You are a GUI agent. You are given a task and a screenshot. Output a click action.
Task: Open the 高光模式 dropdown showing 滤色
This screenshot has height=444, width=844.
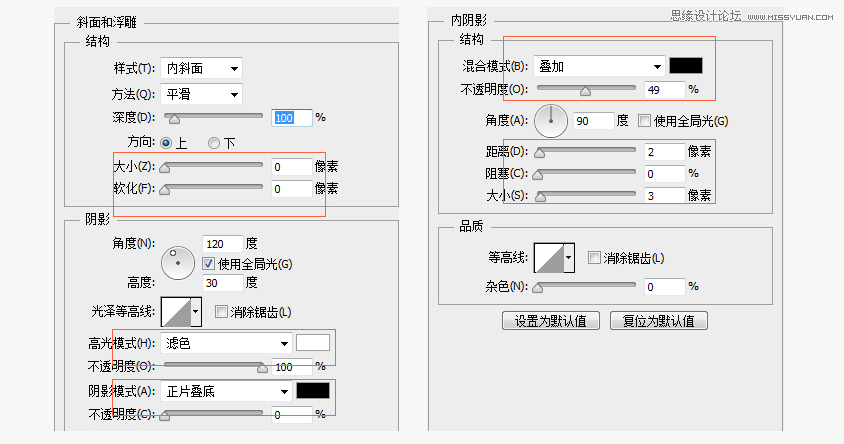[226, 343]
